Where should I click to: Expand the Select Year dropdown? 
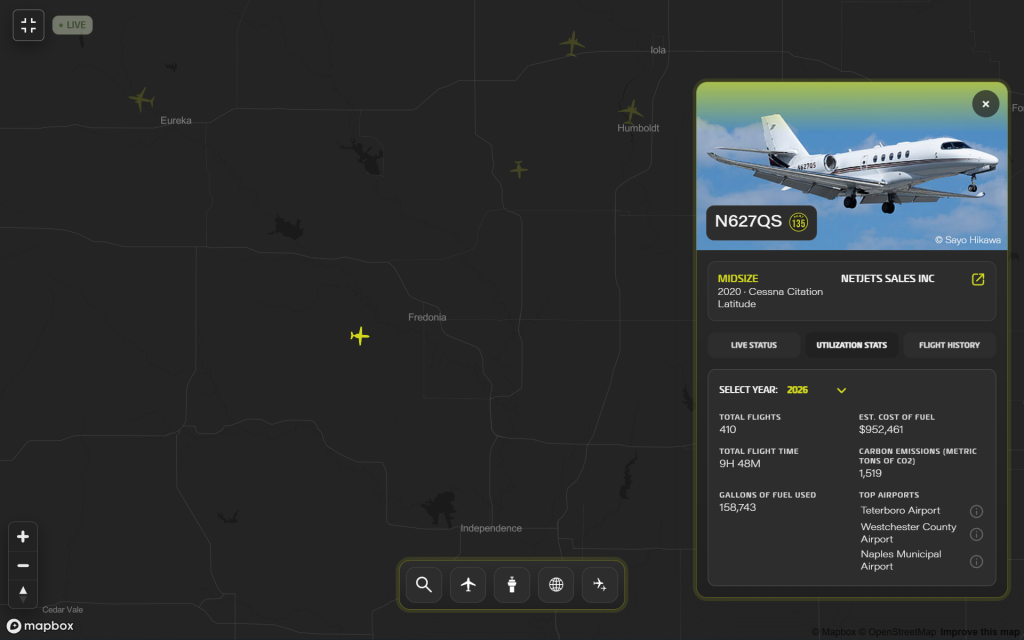816,390
